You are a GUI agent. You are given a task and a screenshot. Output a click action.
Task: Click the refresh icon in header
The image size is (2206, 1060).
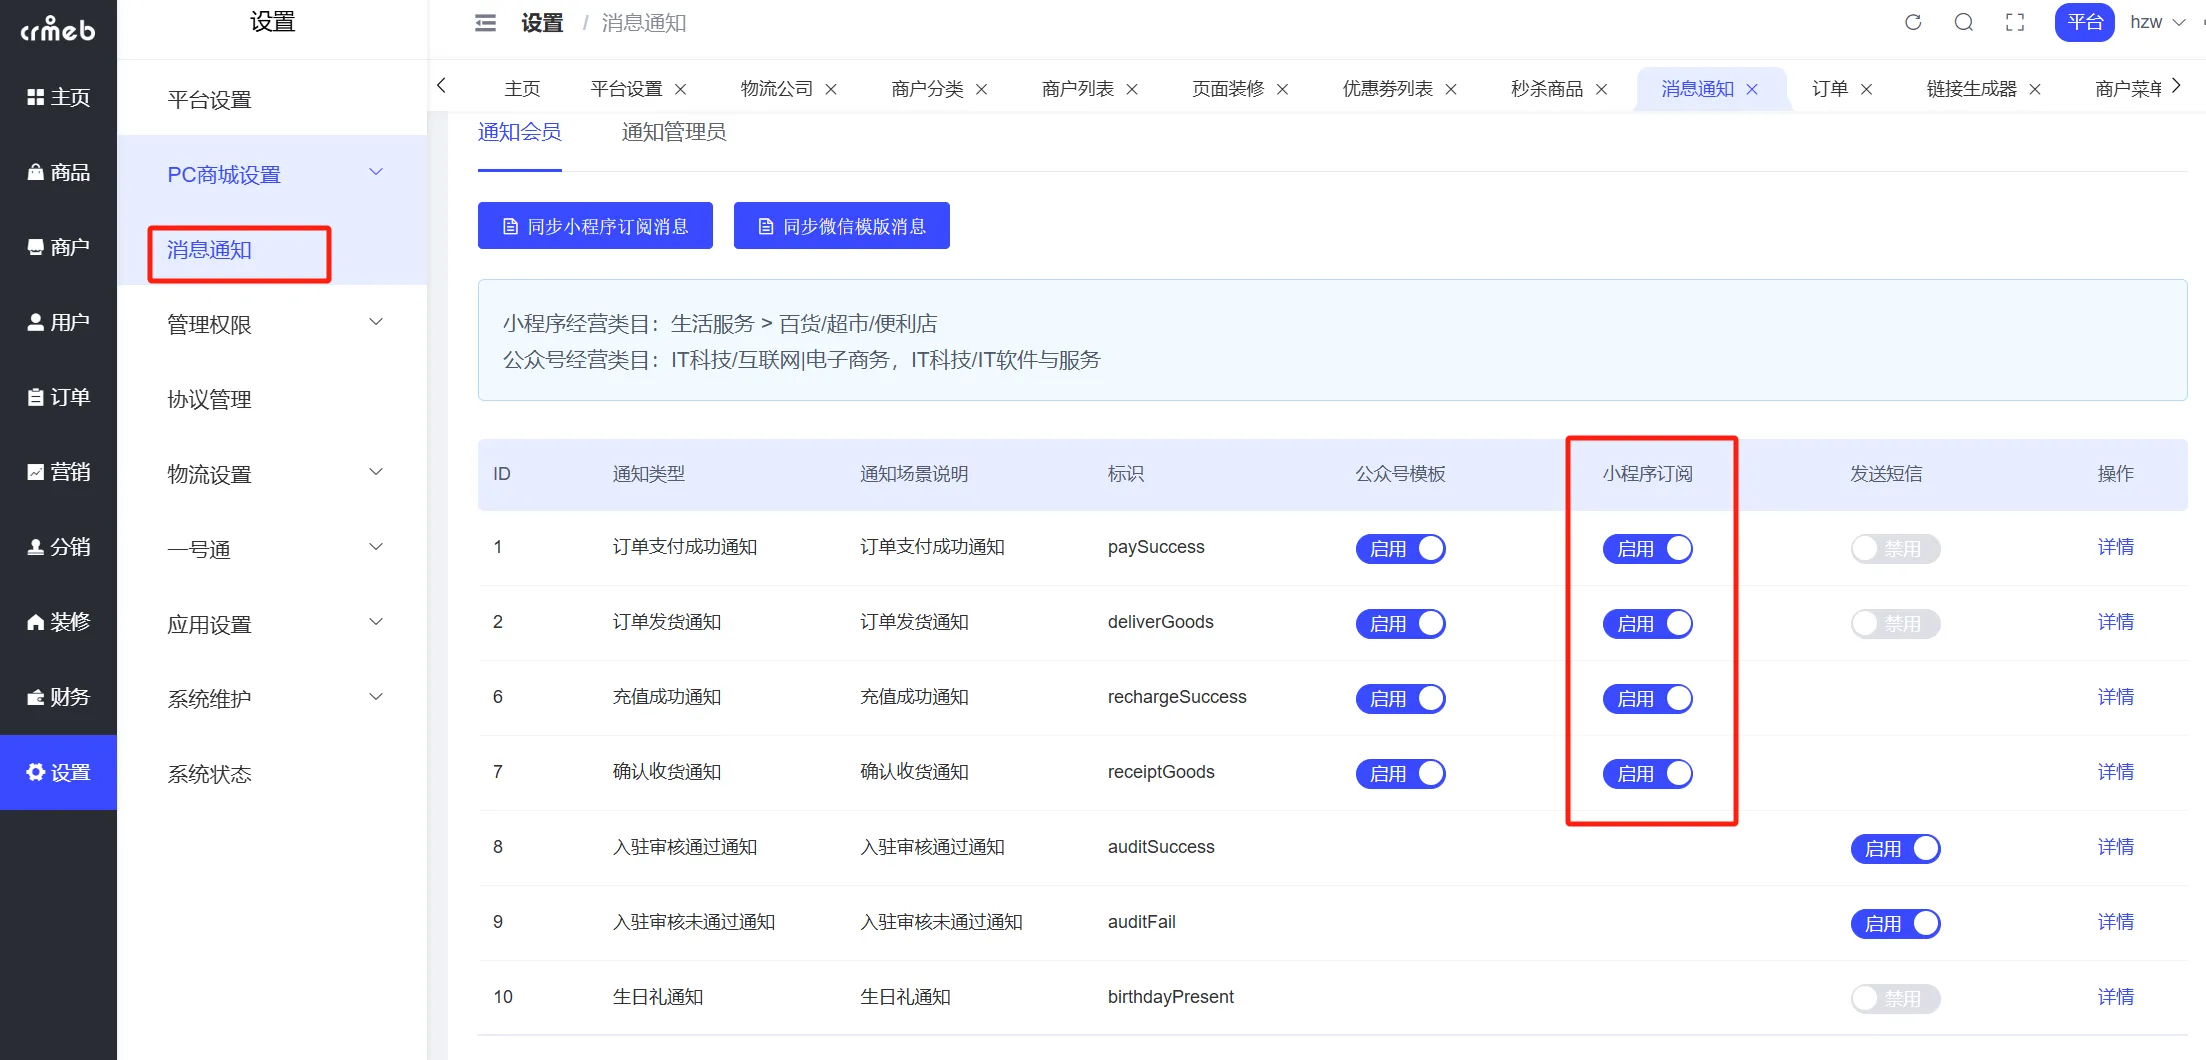(x=1913, y=22)
